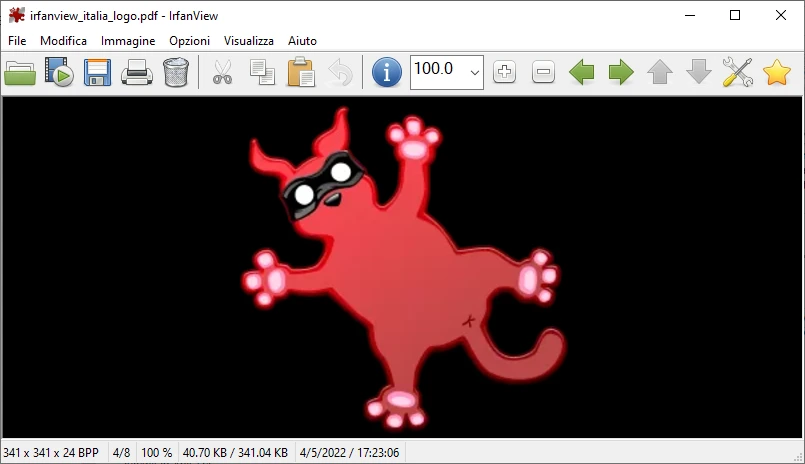Close the IrfanView window
The width and height of the screenshot is (805, 464).
[x=781, y=15]
